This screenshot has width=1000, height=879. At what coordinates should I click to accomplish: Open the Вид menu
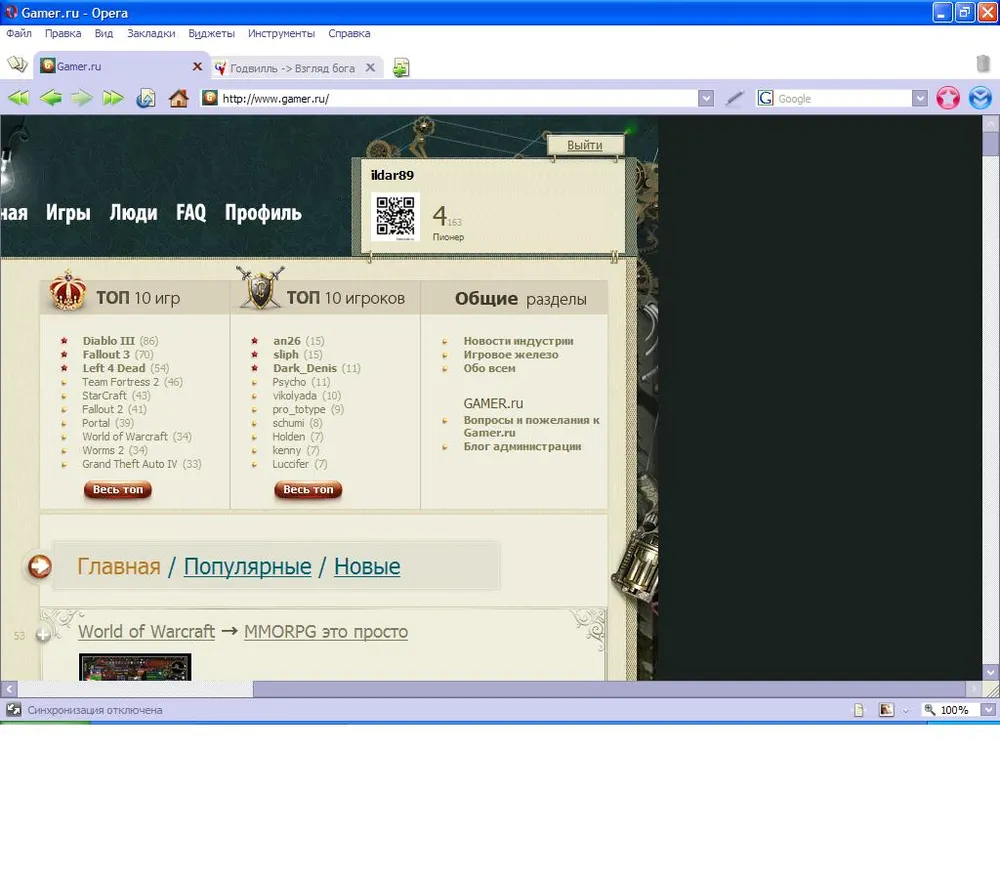104,33
